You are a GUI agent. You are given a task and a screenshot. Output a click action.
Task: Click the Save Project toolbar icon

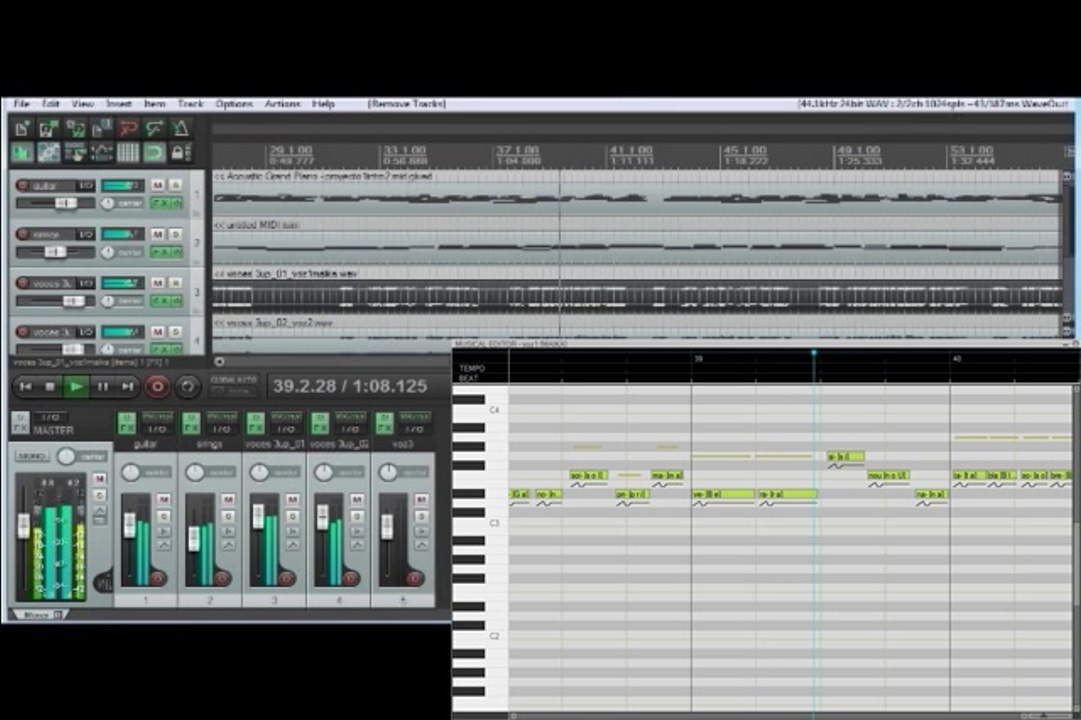point(74,128)
